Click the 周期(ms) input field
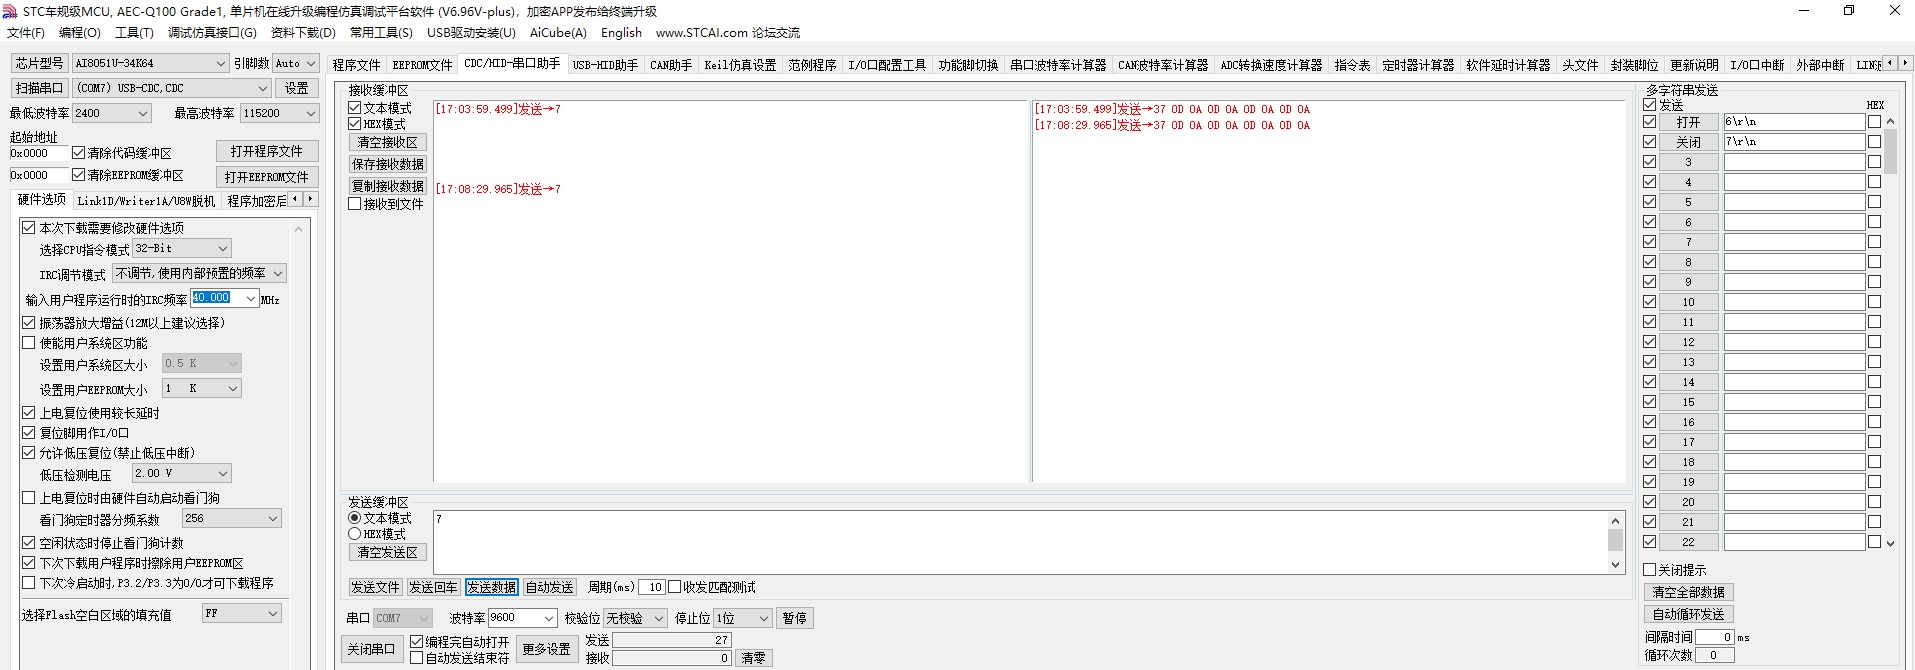Screen dimensions: 1915x670 [x=652, y=587]
